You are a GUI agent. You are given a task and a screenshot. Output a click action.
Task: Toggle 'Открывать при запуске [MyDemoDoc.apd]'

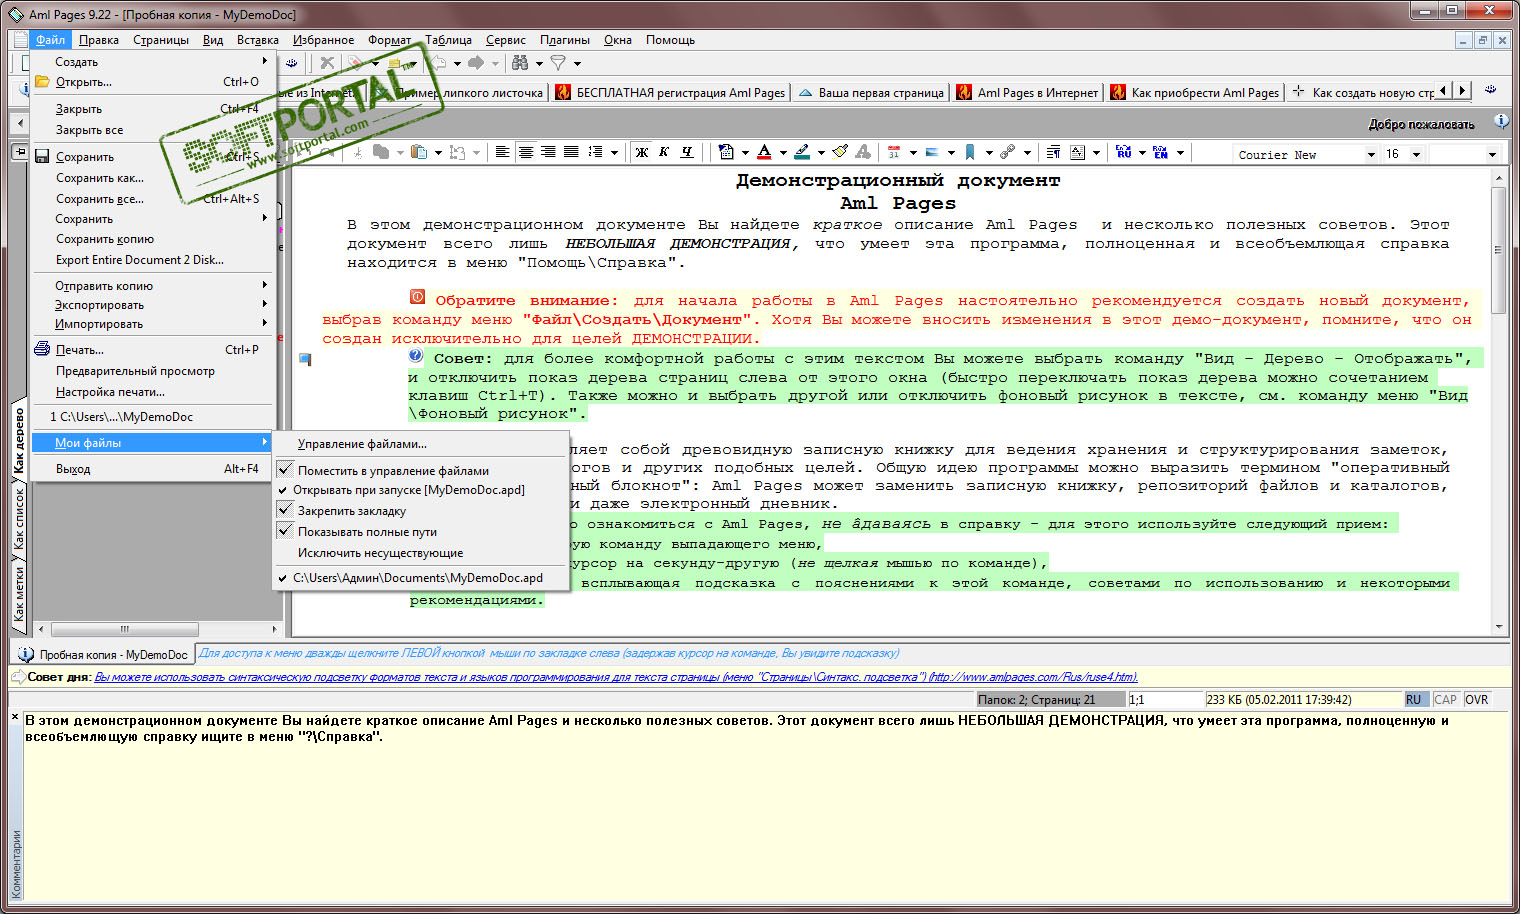(x=420, y=490)
